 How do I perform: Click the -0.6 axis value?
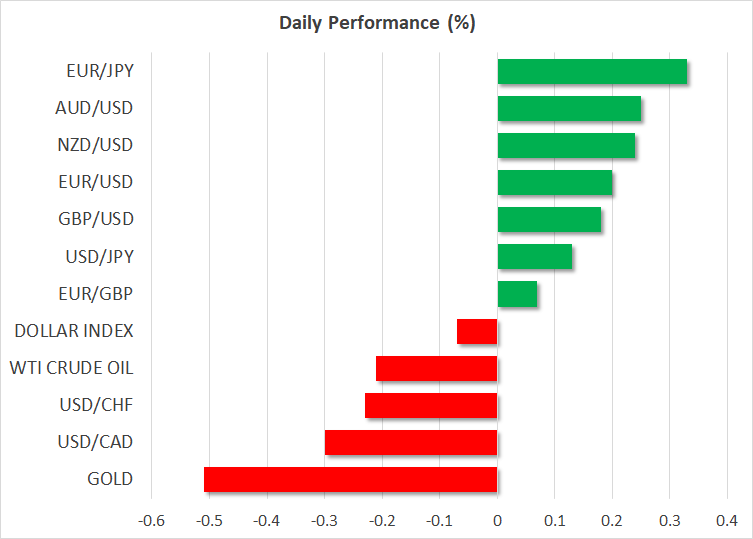pos(151,520)
